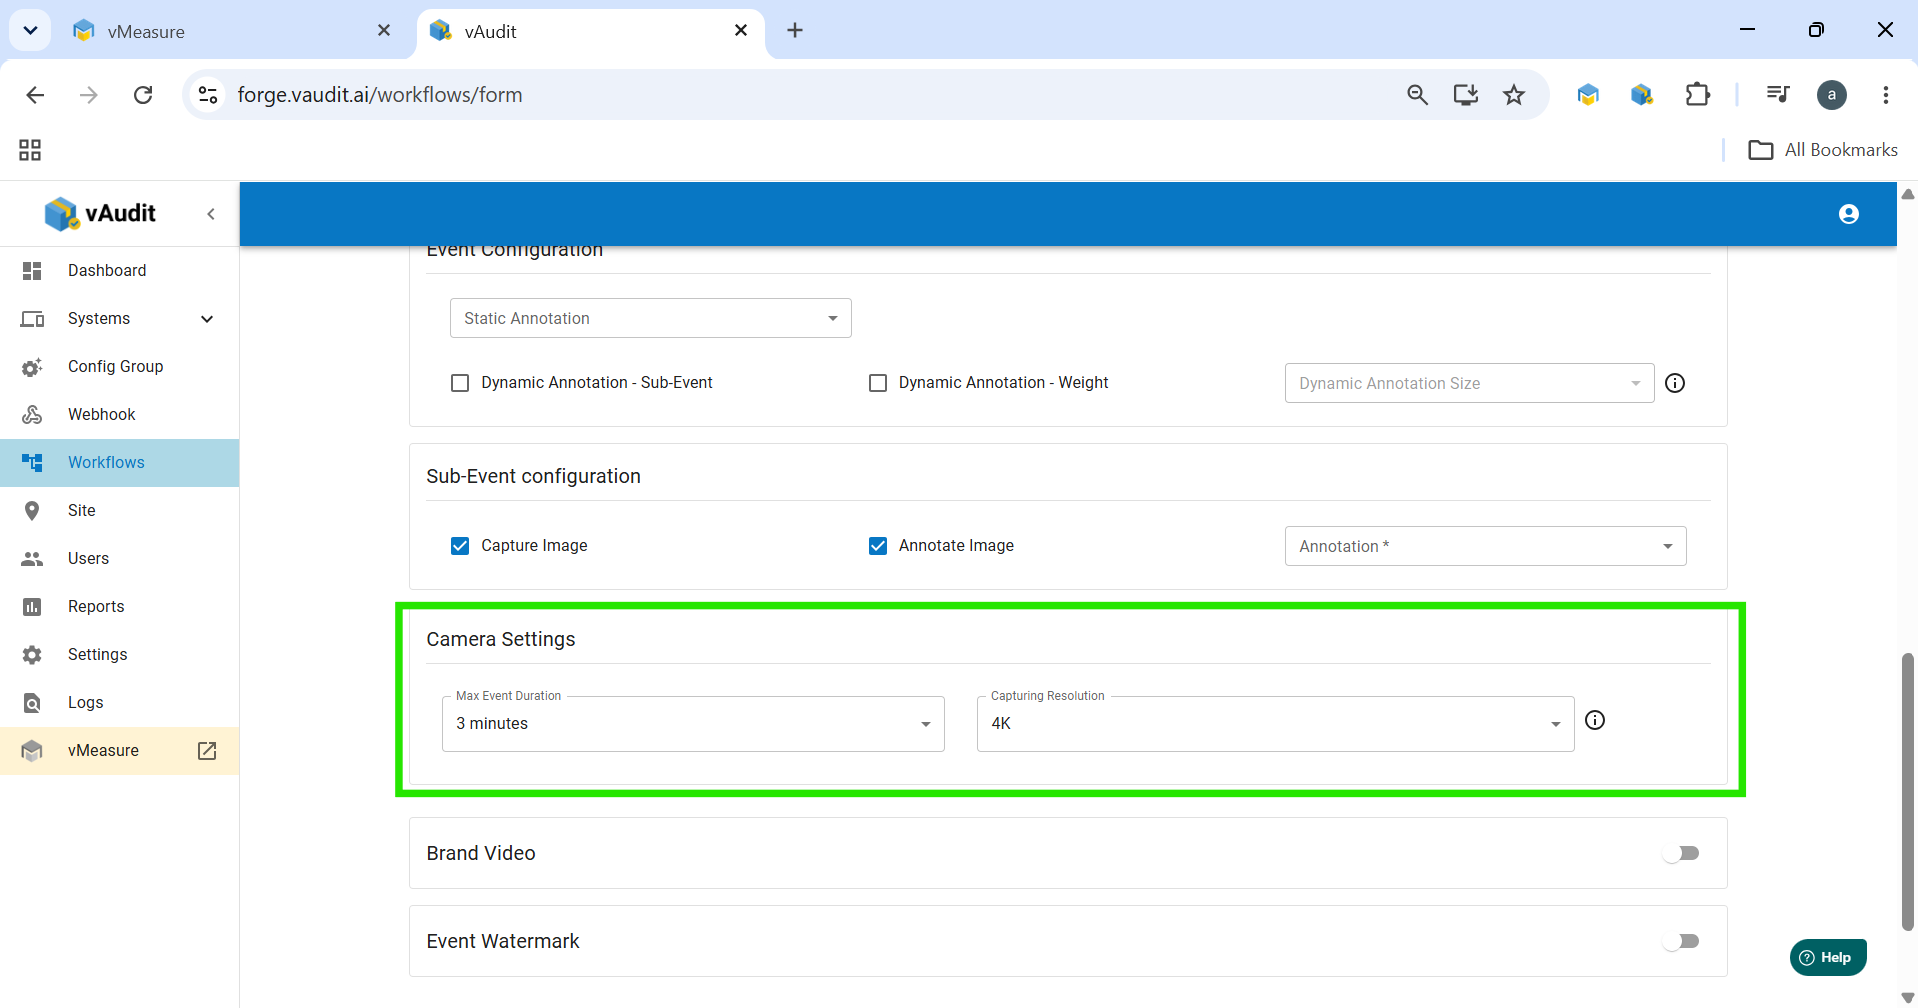Open Config Group menu item
This screenshot has width=1918, height=1008.
pos(116,367)
